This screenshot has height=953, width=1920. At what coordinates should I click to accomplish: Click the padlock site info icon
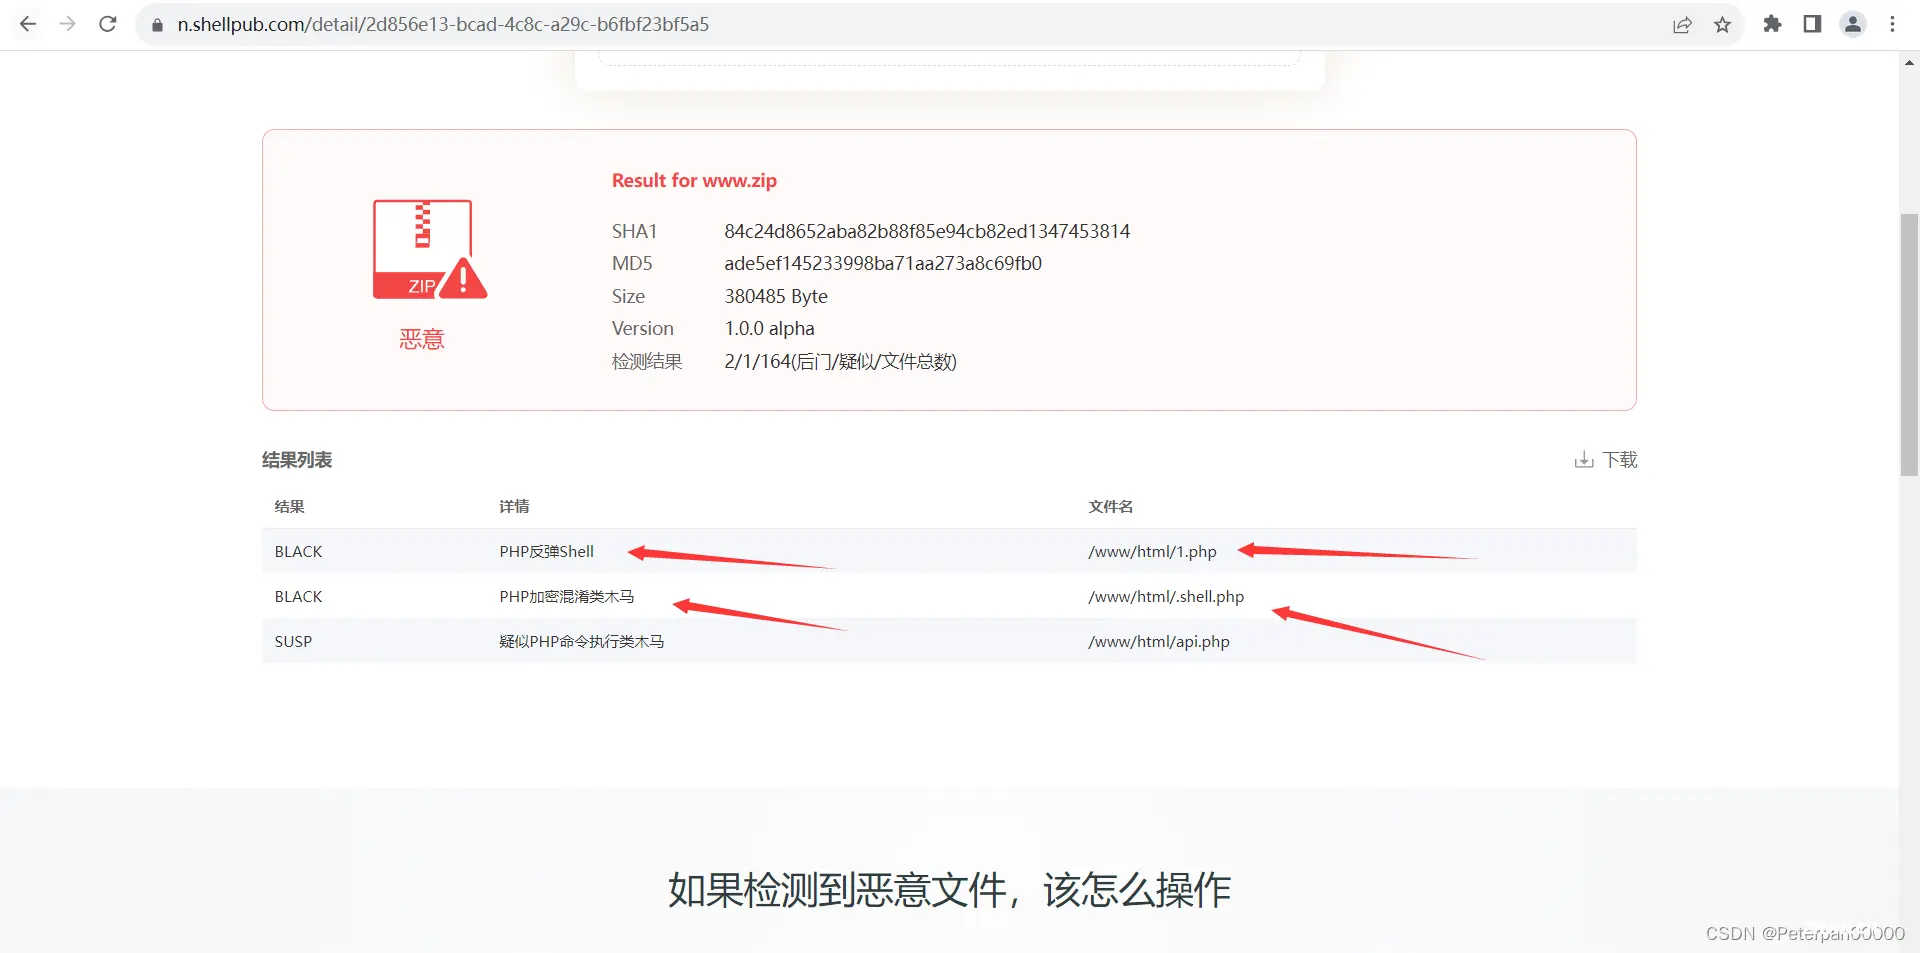pos(157,25)
